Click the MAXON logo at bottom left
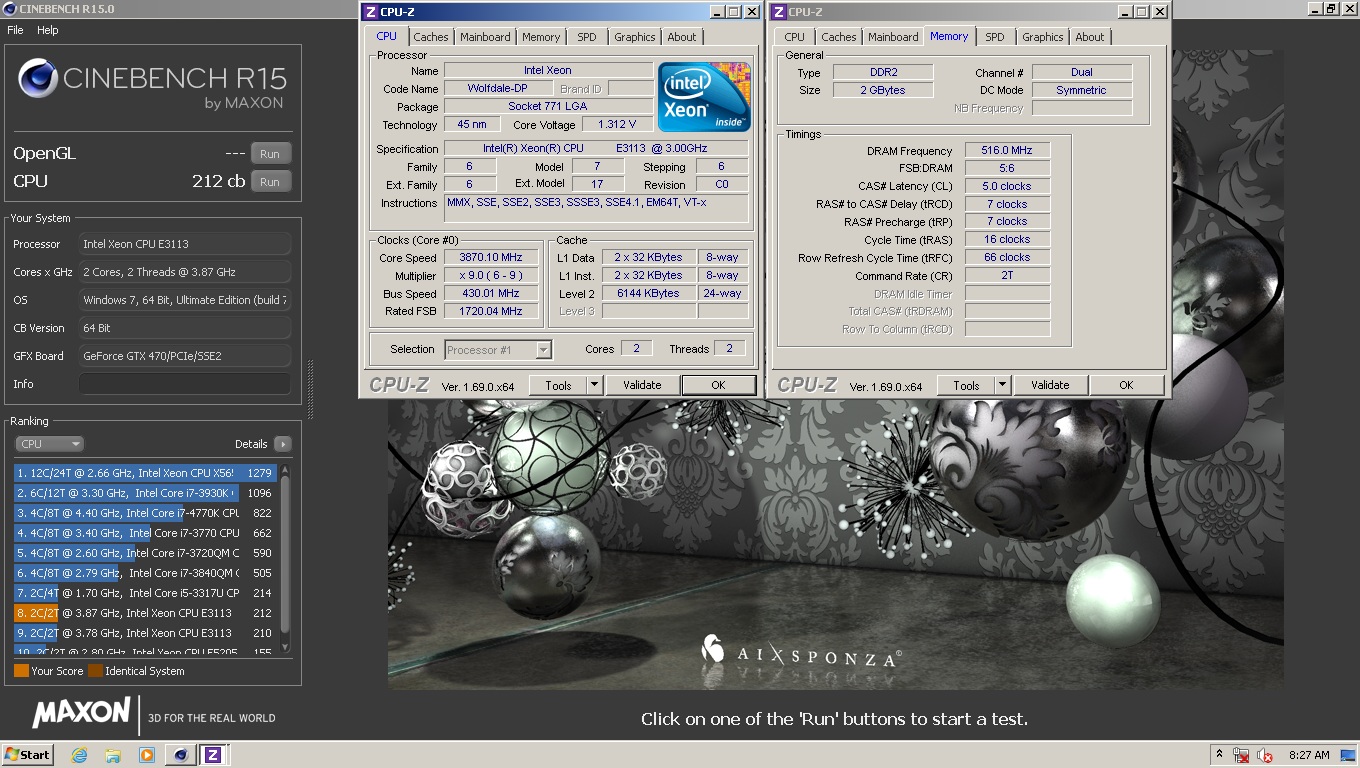Screen dimensions: 1360x768 pos(81,713)
